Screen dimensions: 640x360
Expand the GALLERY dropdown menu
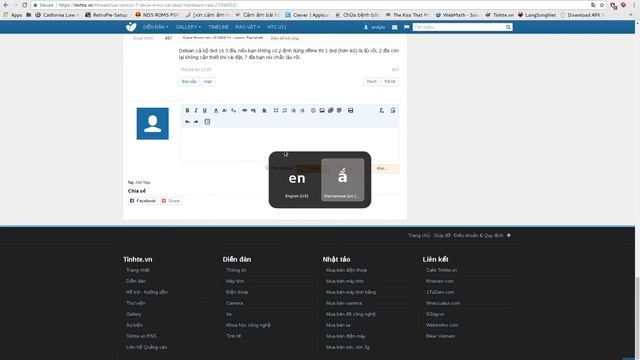[188, 27]
